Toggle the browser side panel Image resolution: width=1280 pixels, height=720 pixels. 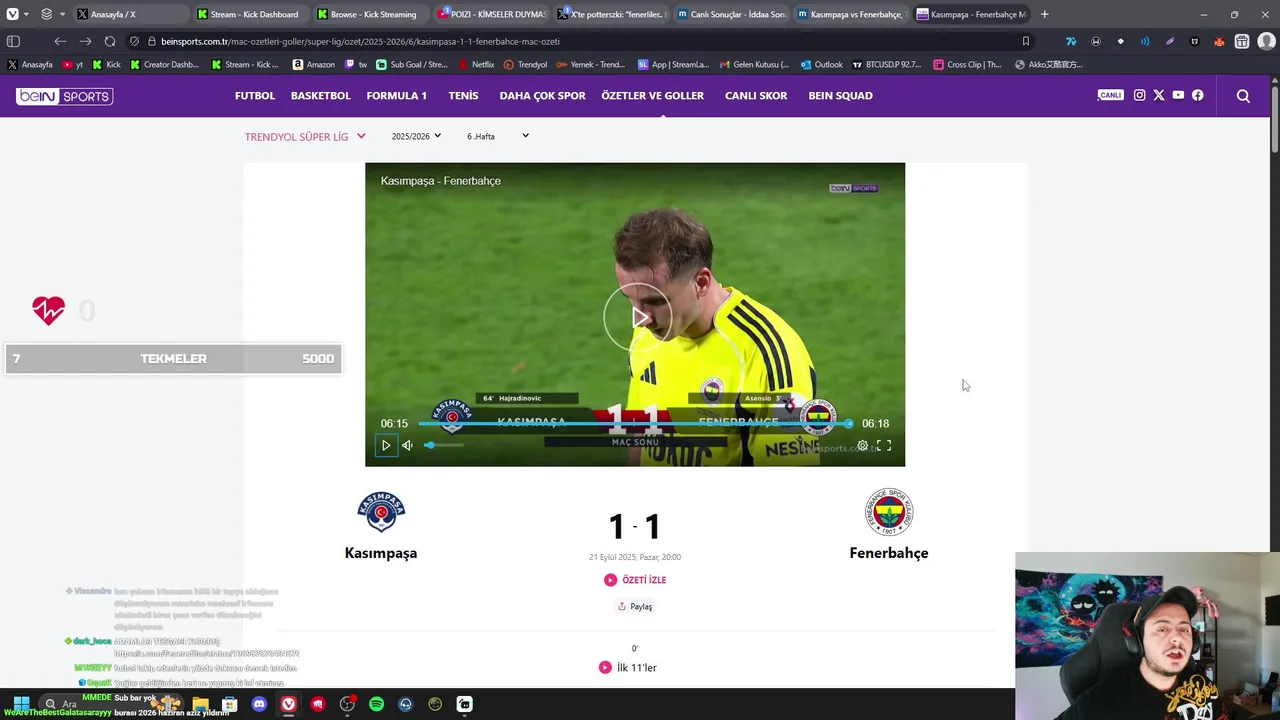click(x=13, y=41)
